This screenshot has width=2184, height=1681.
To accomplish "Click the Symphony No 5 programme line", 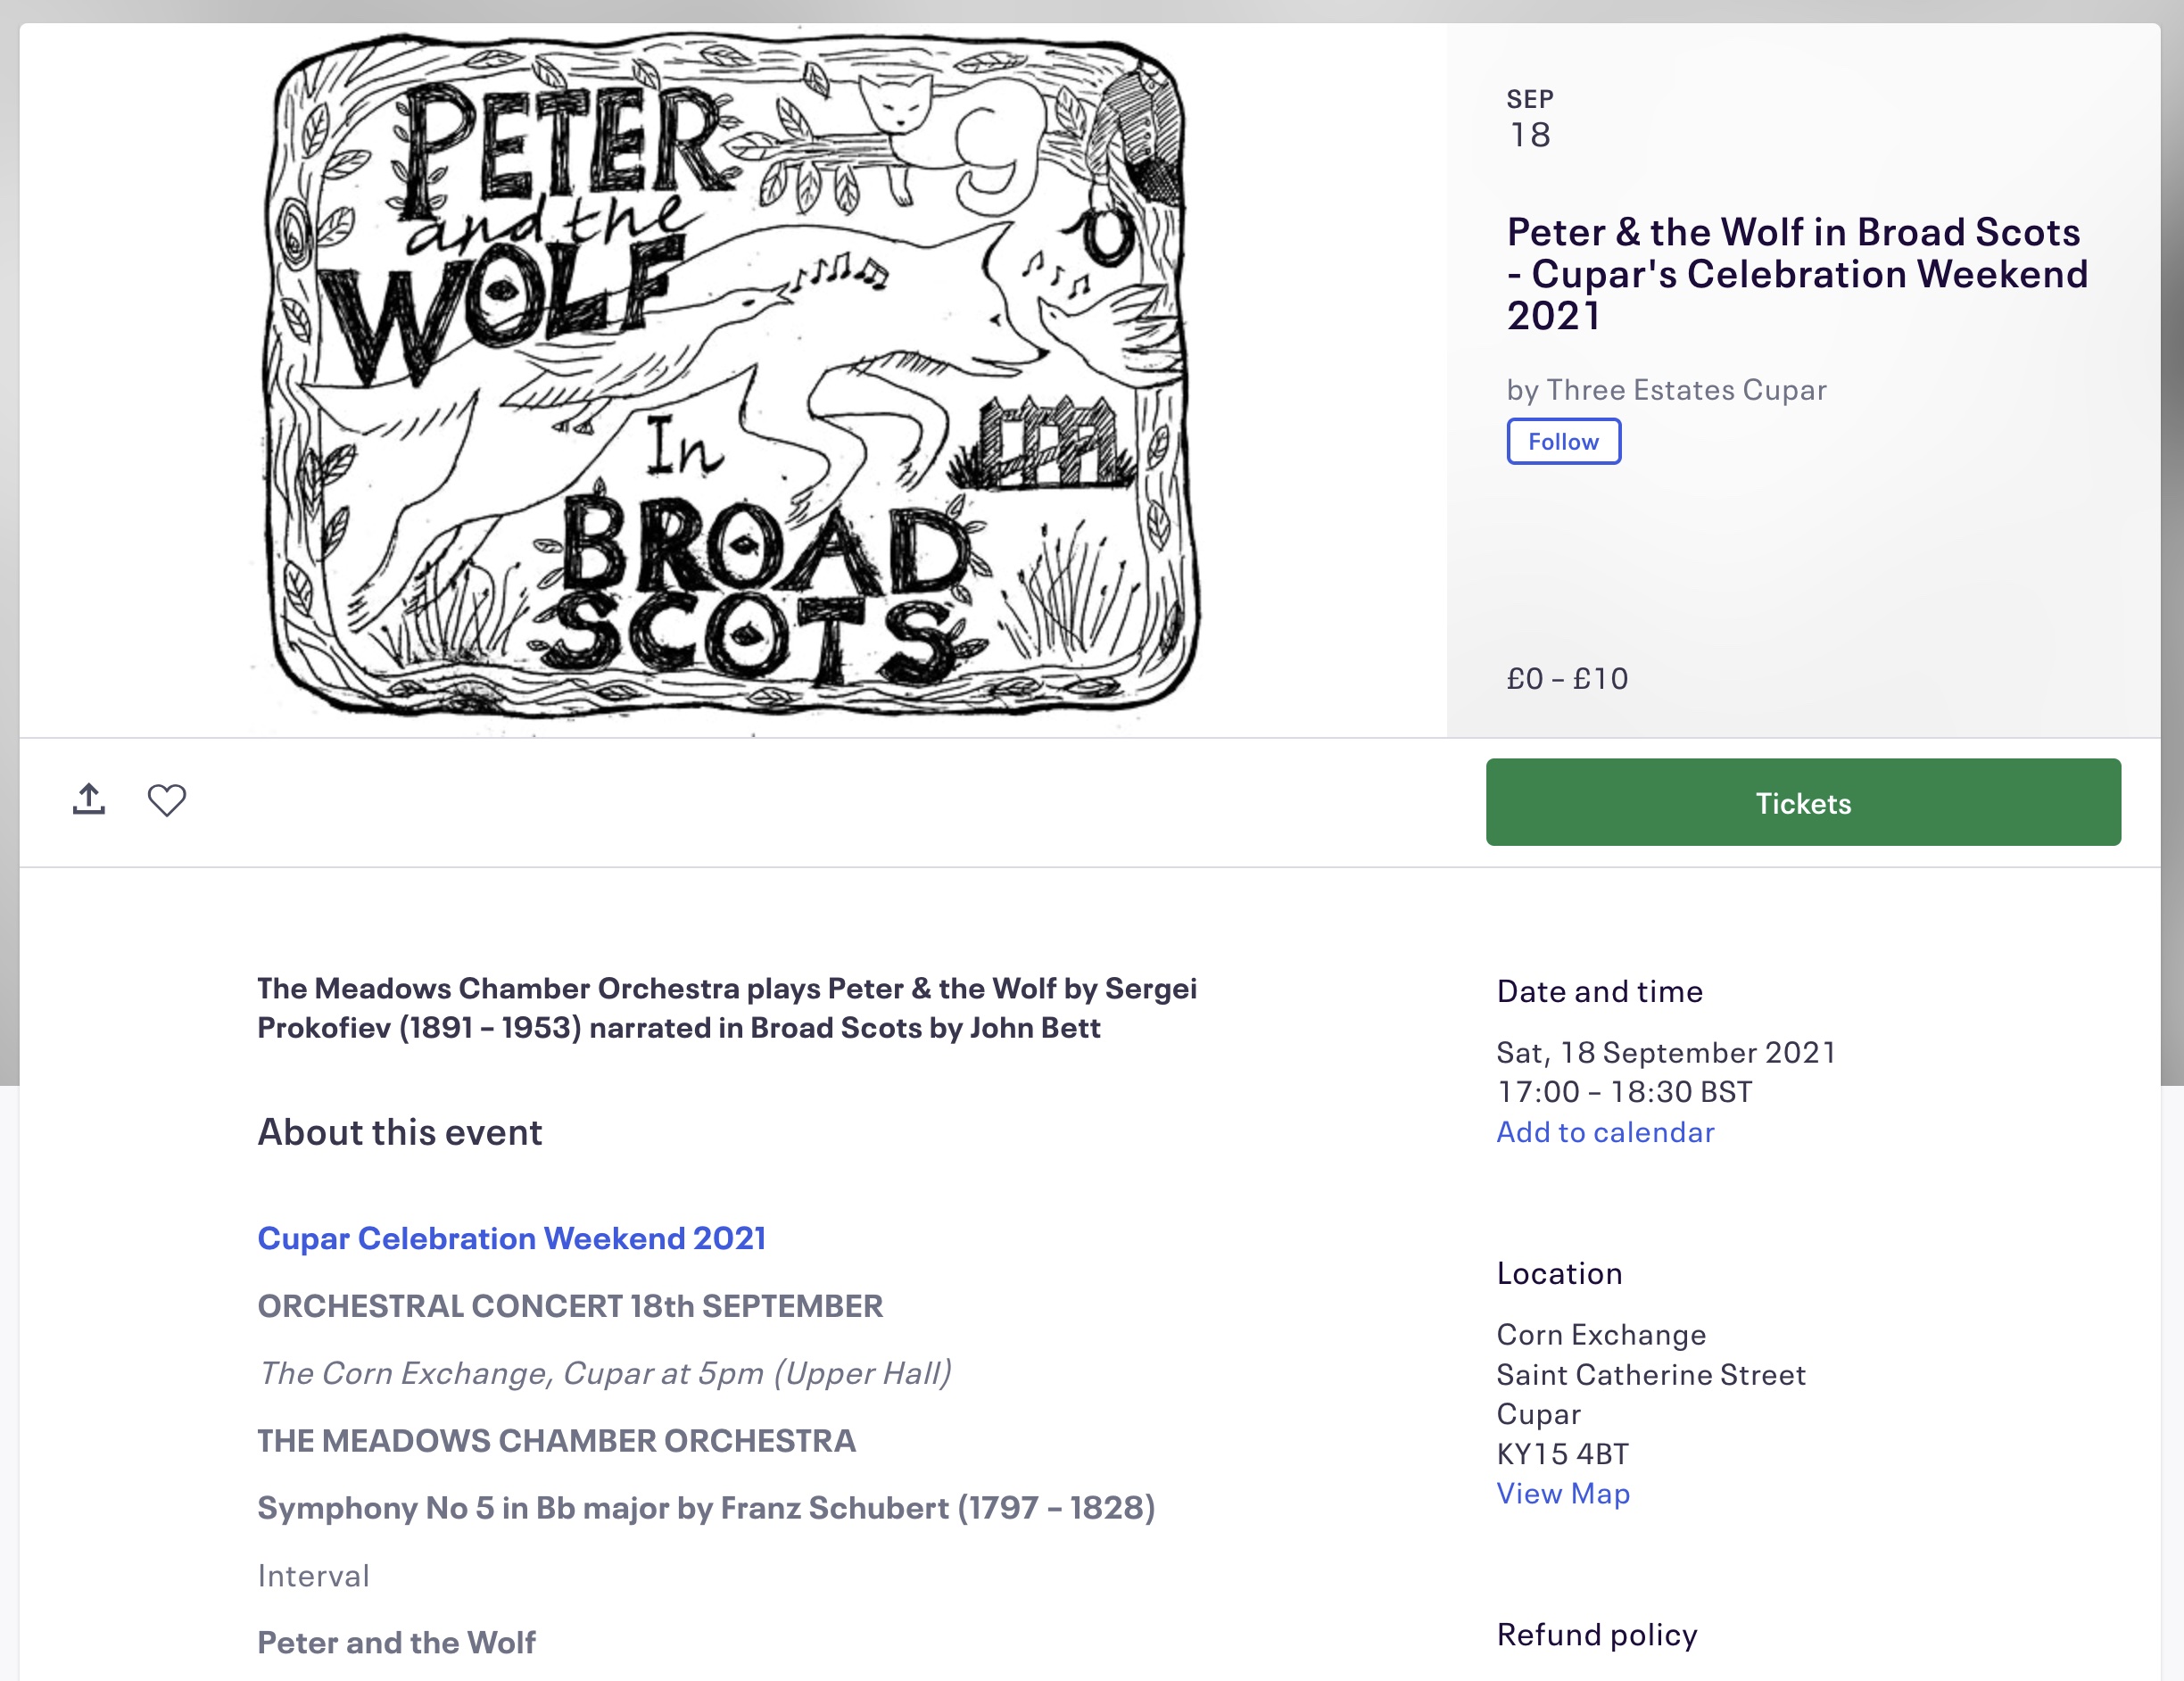I will 705,1507.
